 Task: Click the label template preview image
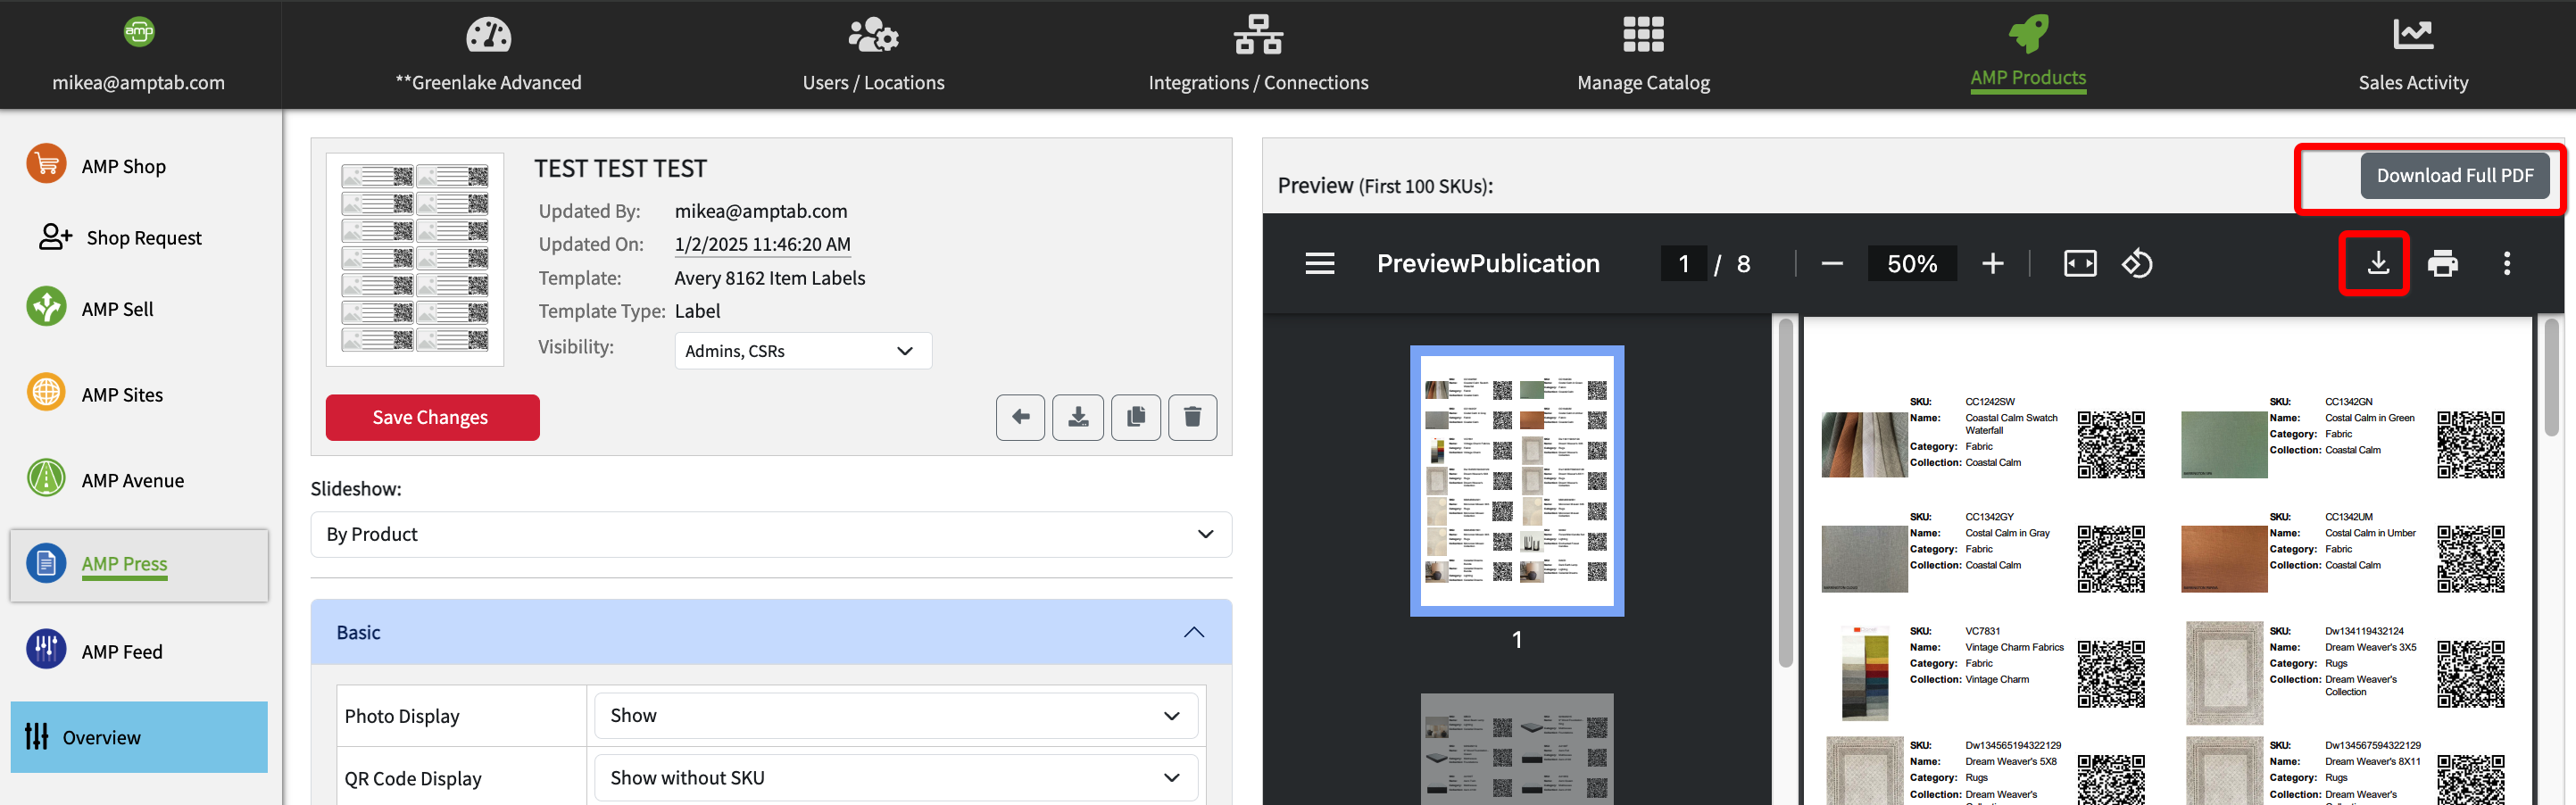[415, 259]
